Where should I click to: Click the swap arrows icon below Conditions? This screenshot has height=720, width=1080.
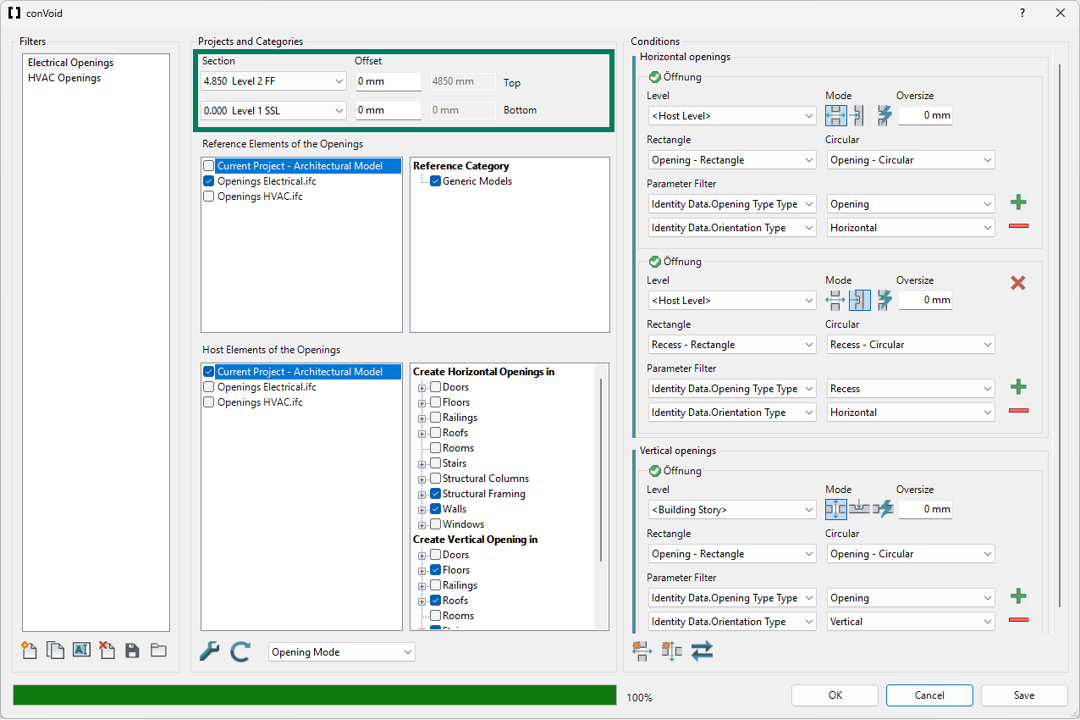pyautogui.click(x=702, y=650)
